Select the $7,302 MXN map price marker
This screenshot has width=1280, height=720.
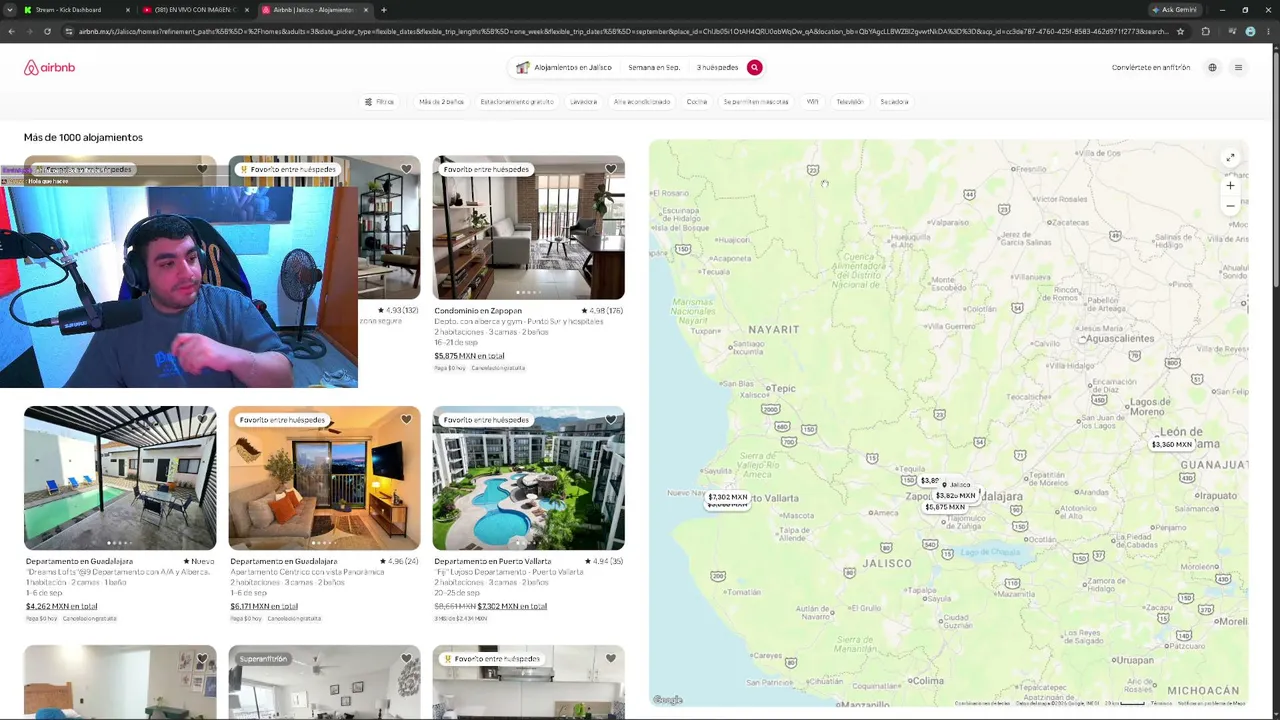point(727,497)
